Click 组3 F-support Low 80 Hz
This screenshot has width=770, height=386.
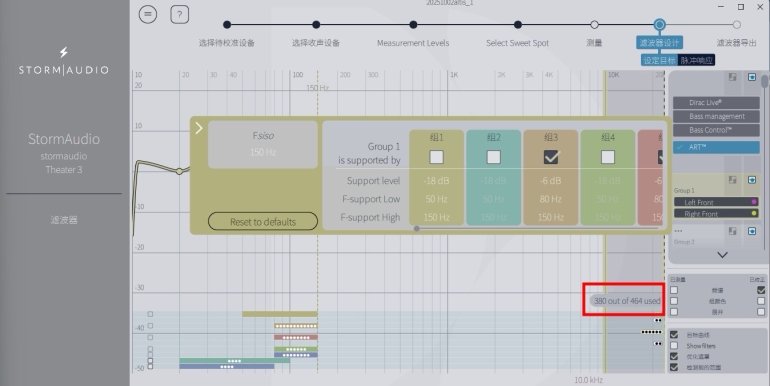click(551, 199)
